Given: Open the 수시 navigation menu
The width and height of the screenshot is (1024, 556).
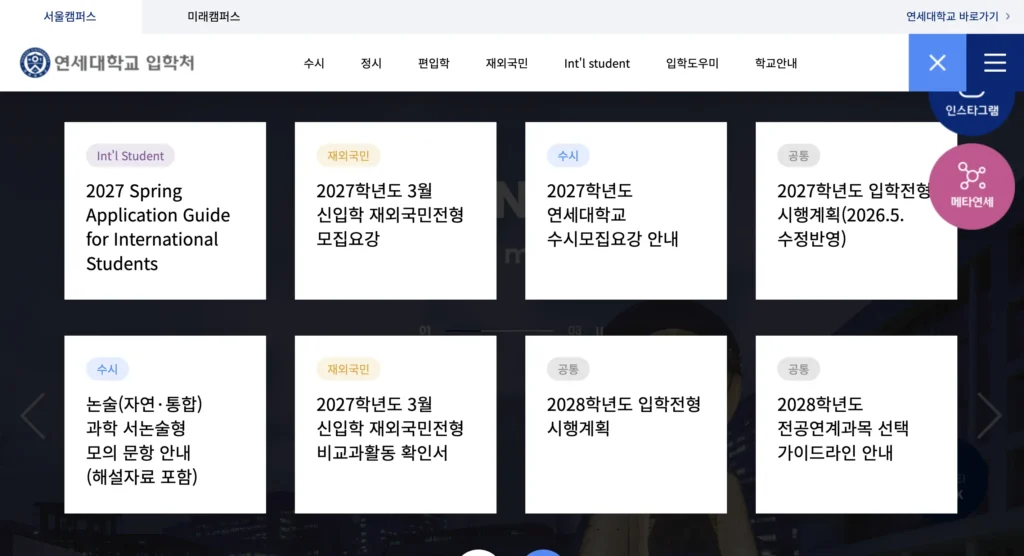Looking at the screenshot, I should pos(313,63).
